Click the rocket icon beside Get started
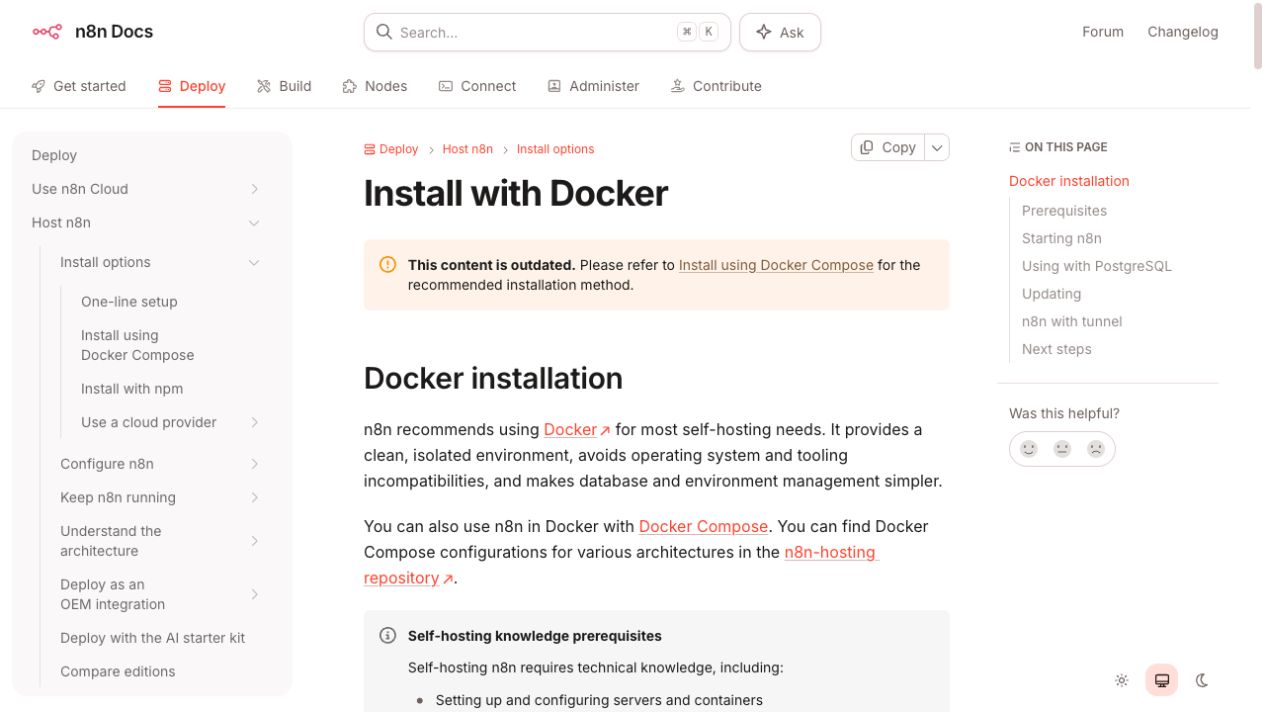Screen dimensions: 1265x712 tap(39, 86)
